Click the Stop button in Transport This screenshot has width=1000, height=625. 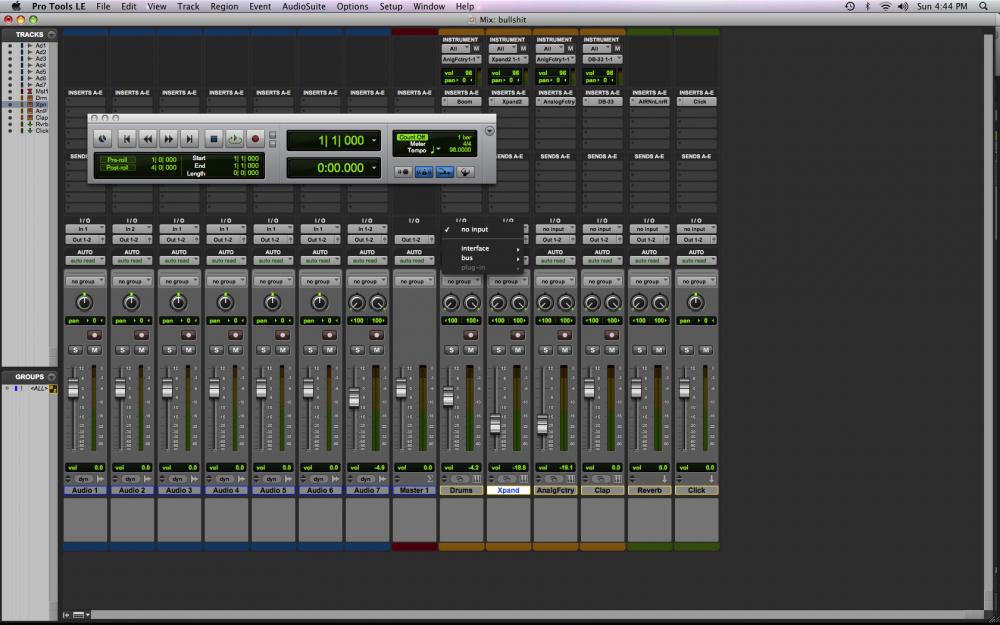[214, 138]
